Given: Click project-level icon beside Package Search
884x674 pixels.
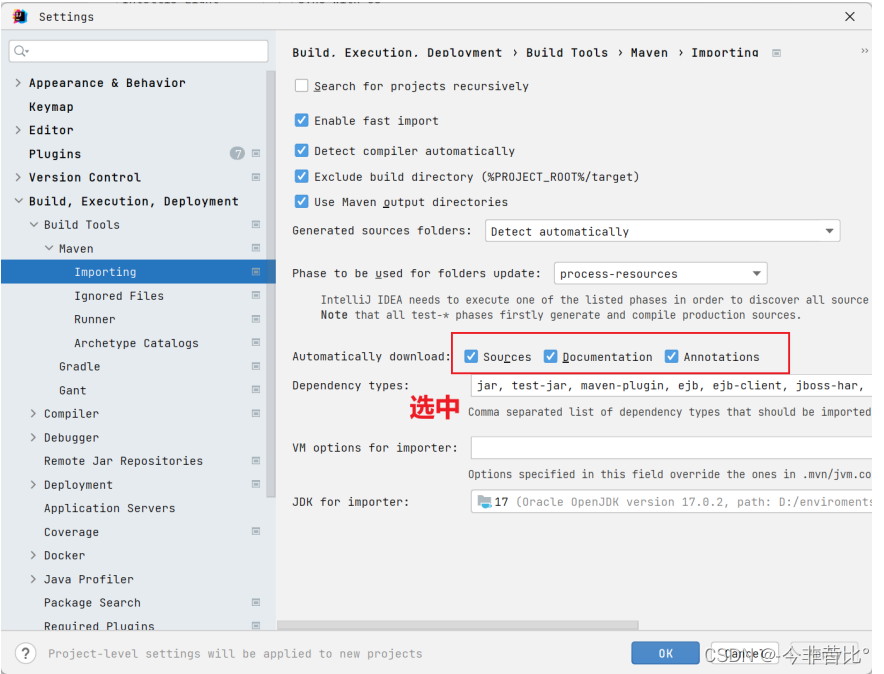Looking at the screenshot, I should (256, 602).
